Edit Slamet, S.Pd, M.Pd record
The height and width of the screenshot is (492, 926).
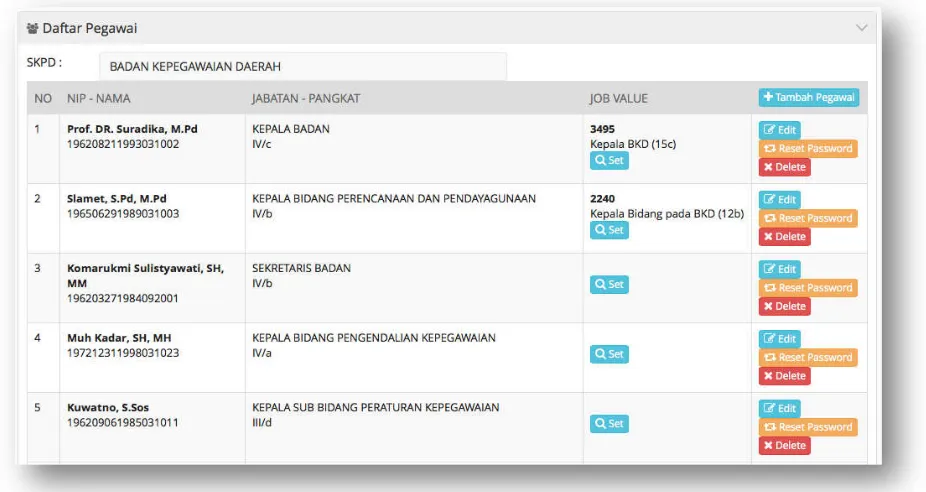[x=780, y=200]
